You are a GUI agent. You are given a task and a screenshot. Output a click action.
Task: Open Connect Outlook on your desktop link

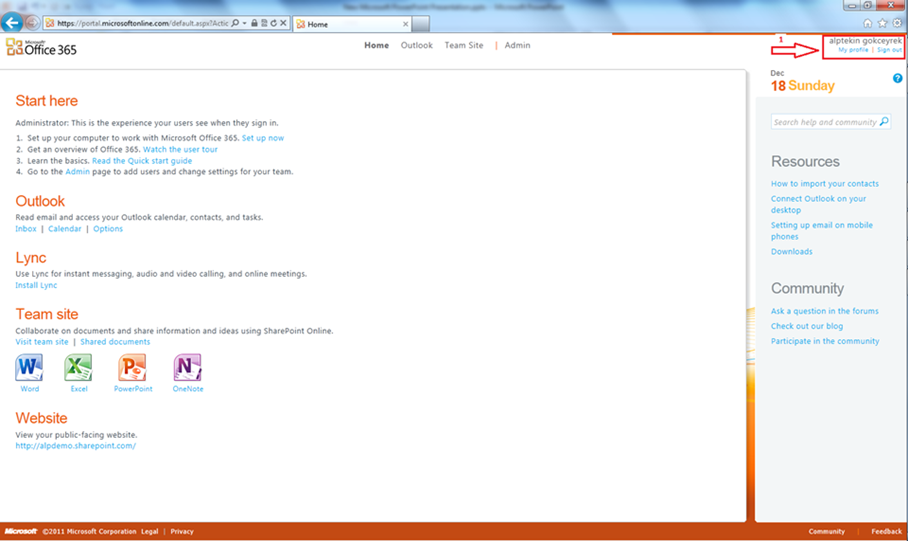tap(818, 204)
